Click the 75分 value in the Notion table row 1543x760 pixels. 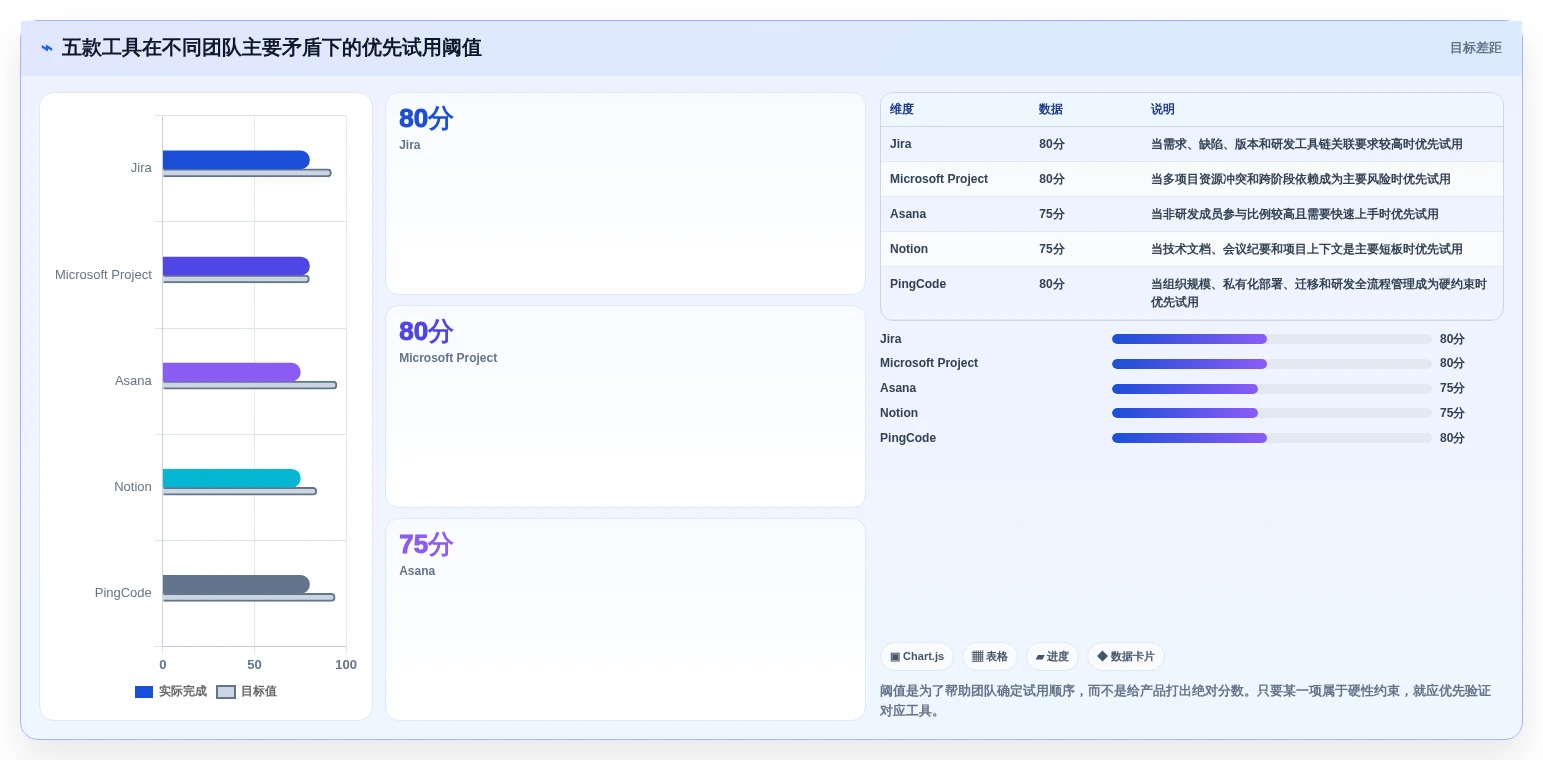pyautogui.click(x=1052, y=249)
